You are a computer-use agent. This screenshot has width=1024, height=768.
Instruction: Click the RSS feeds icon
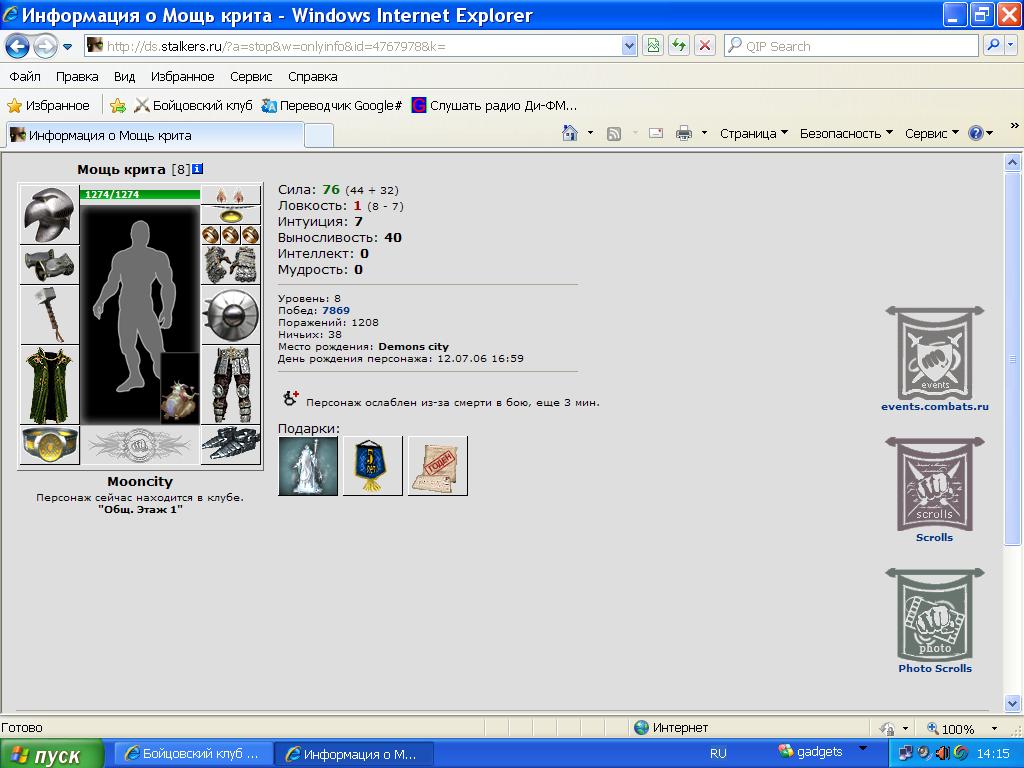point(614,133)
